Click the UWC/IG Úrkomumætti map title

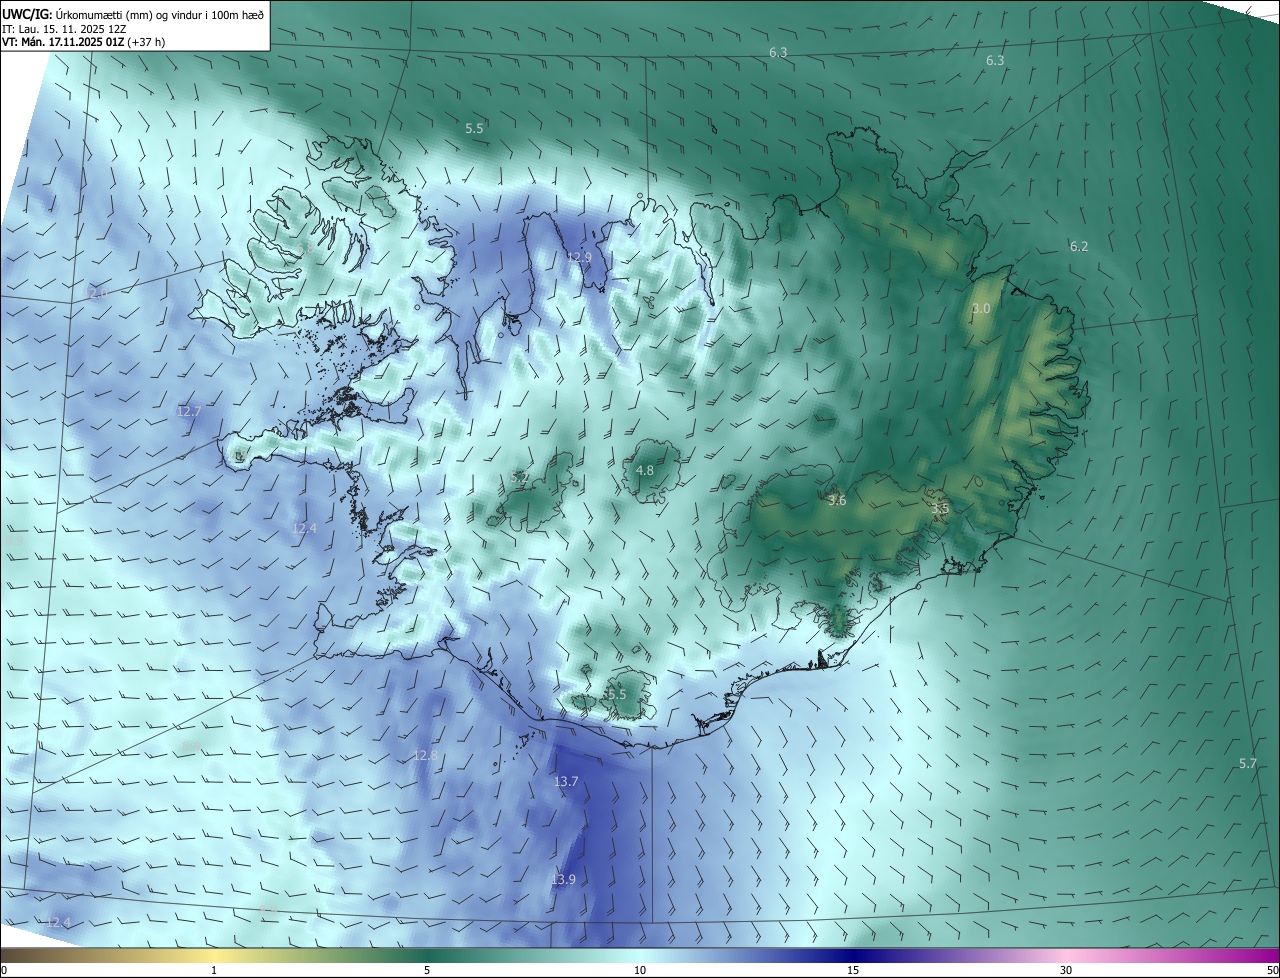tap(133, 14)
